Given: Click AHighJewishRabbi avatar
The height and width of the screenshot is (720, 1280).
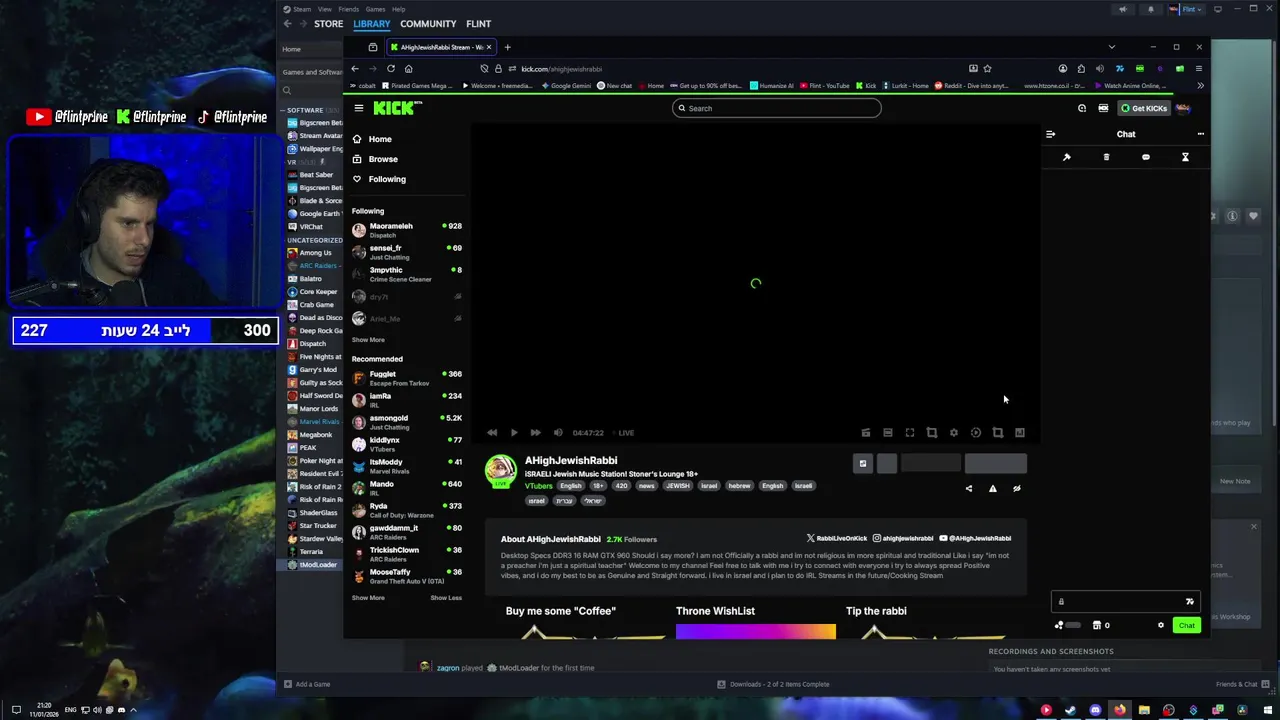Looking at the screenshot, I should pyautogui.click(x=501, y=470).
